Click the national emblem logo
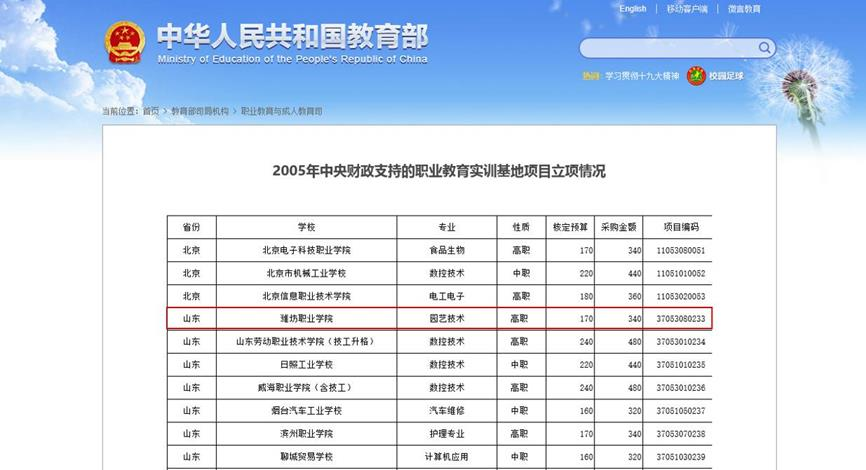Image resolution: width=866 pixels, height=470 pixels. 125,43
